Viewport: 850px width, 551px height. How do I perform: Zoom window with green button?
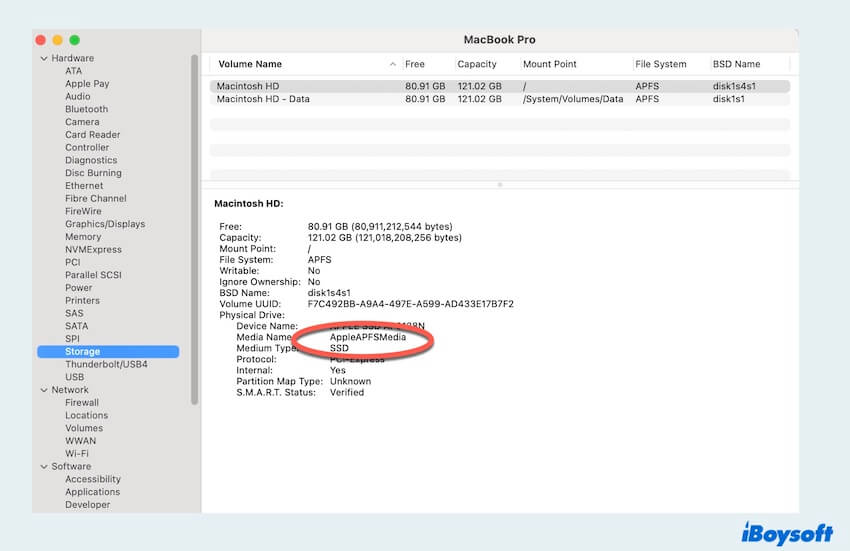click(75, 40)
